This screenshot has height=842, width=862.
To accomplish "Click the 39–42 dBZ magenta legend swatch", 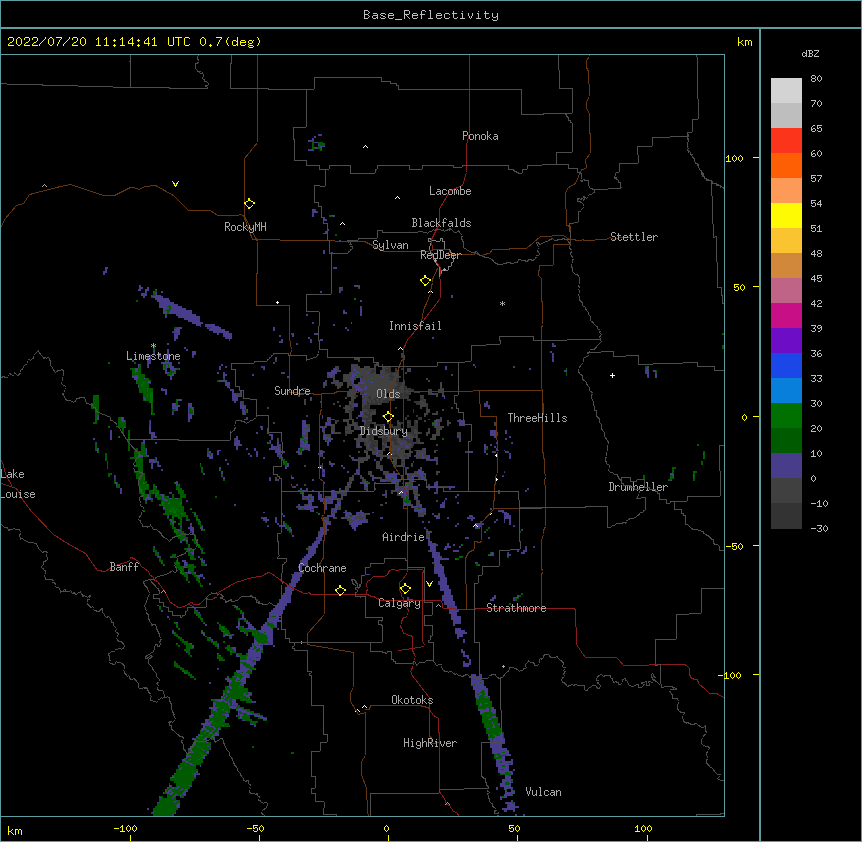I will [786, 315].
